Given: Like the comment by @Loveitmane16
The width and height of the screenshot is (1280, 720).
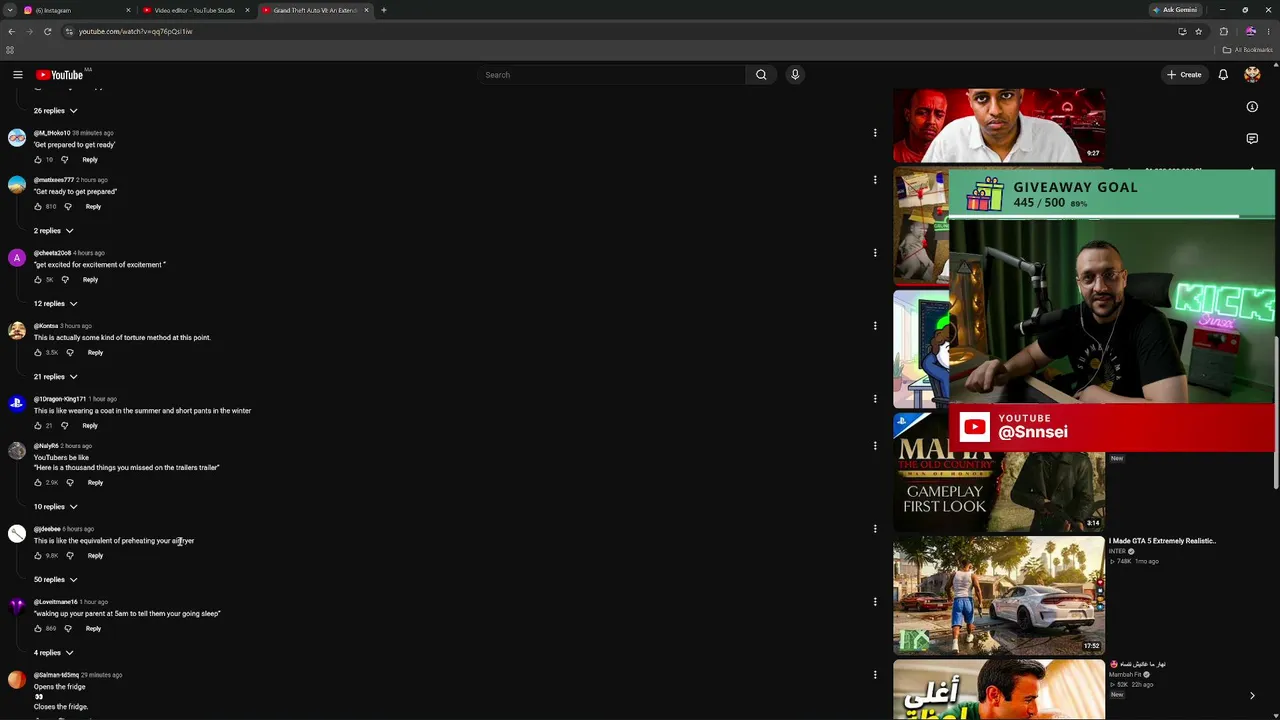Looking at the screenshot, I should click(x=38, y=629).
